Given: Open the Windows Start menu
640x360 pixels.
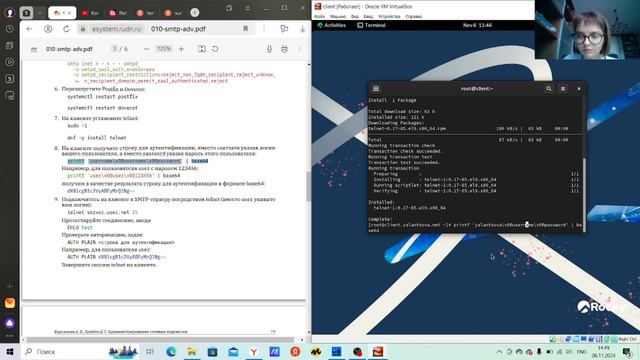Looking at the screenshot, I should coord(10,351).
